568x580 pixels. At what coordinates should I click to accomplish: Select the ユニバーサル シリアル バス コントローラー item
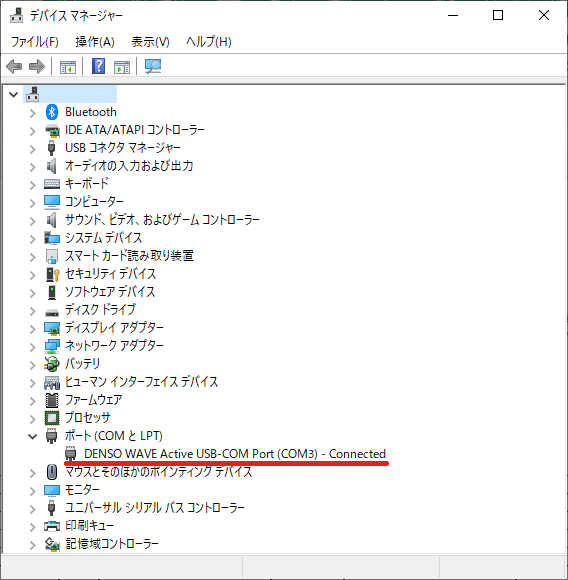tap(155, 508)
